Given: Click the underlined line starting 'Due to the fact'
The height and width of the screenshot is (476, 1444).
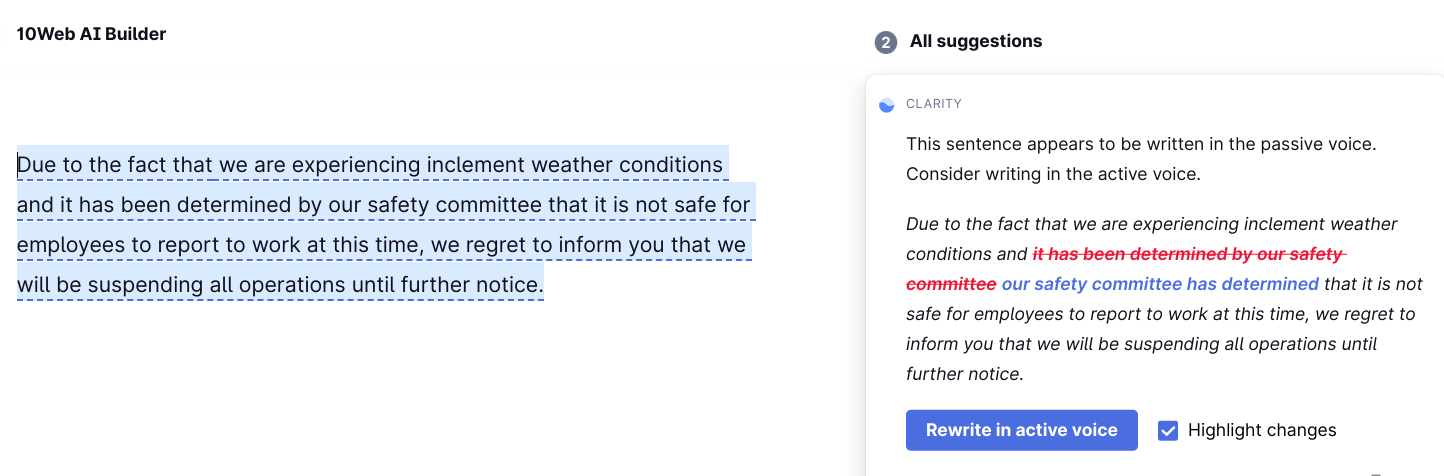Looking at the screenshot, I should pos(370,165).
